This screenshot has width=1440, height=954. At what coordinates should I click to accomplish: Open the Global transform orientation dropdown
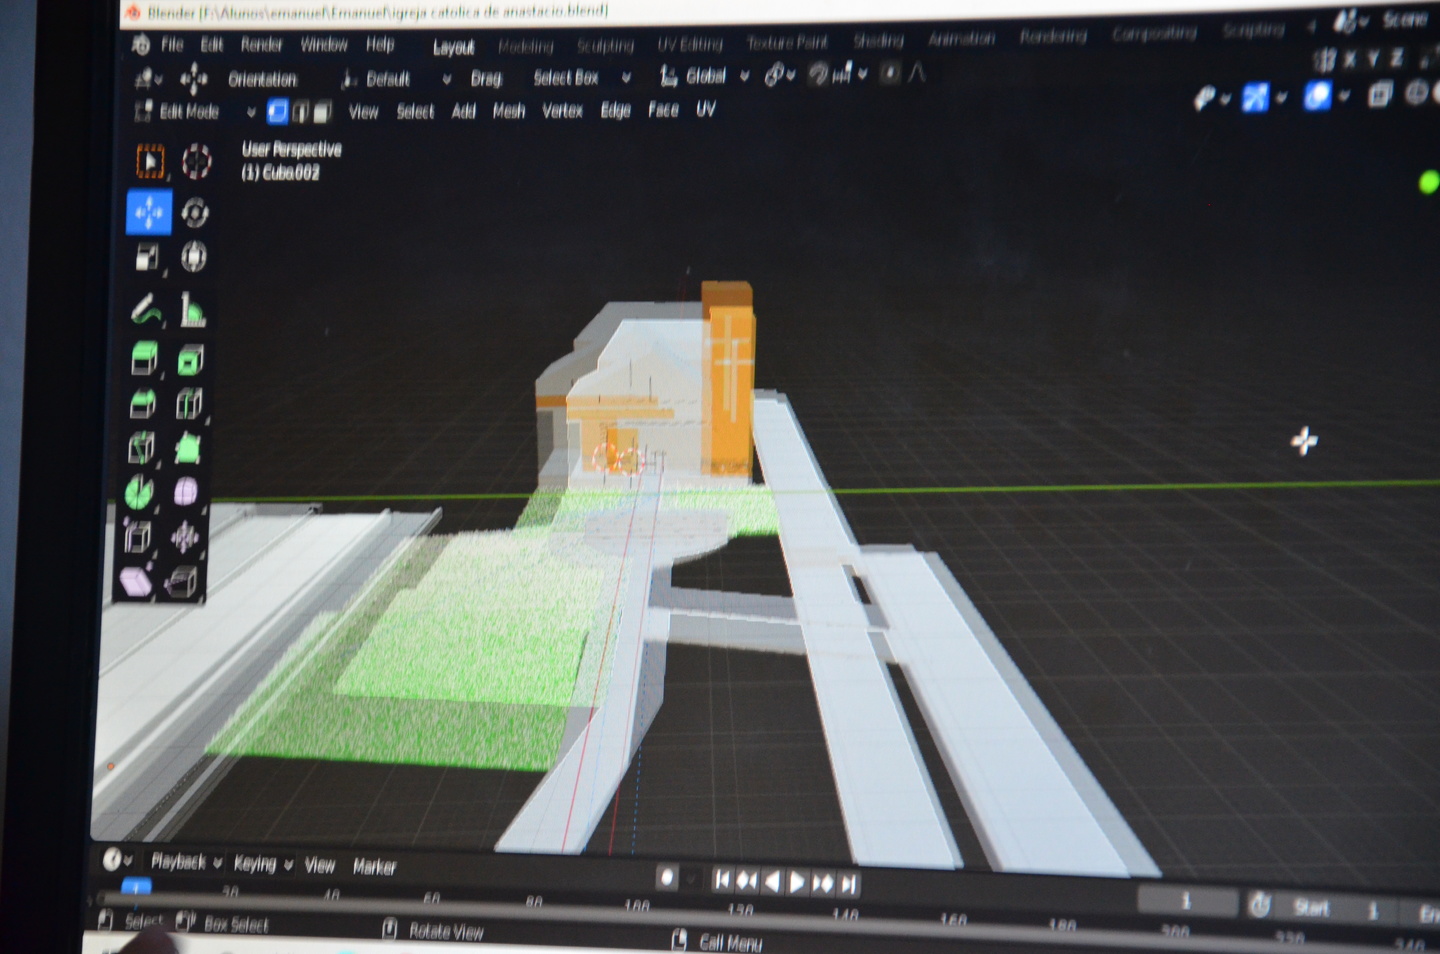tap(704, 76)
